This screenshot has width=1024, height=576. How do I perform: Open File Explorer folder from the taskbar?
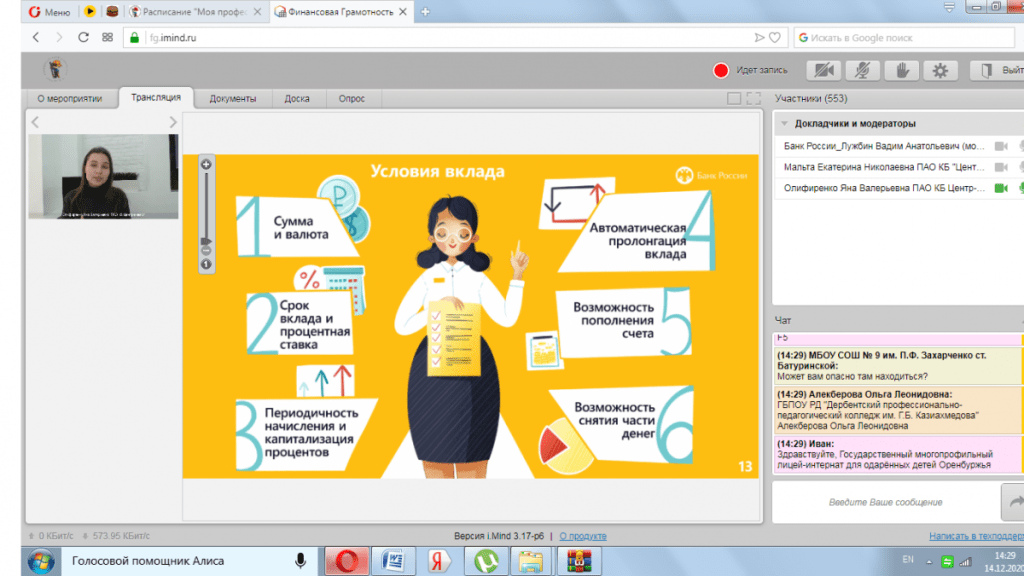531,561
